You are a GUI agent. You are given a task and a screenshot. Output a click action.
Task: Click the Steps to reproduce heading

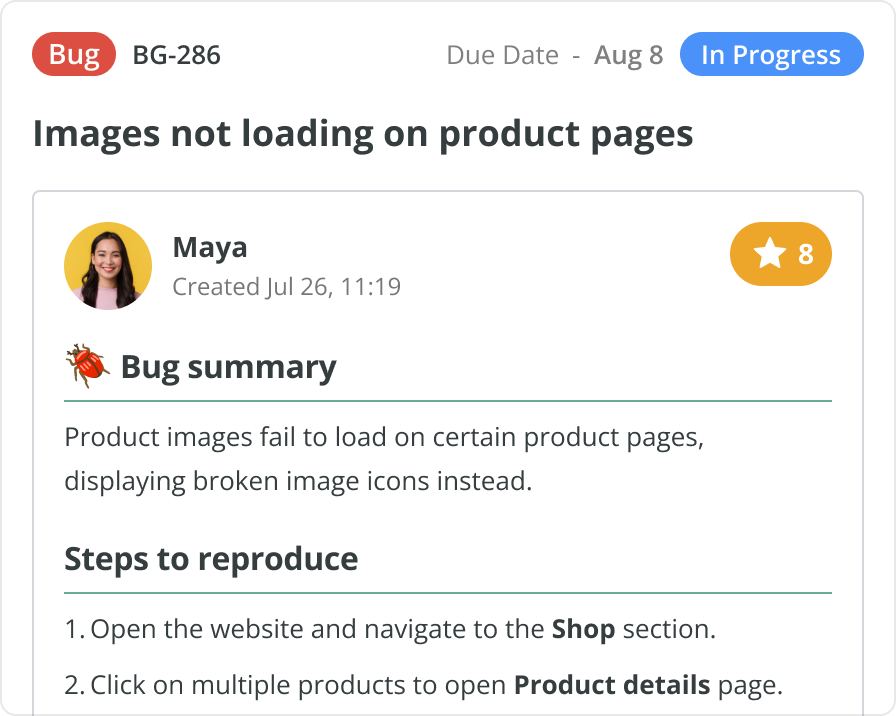[211, 558]
